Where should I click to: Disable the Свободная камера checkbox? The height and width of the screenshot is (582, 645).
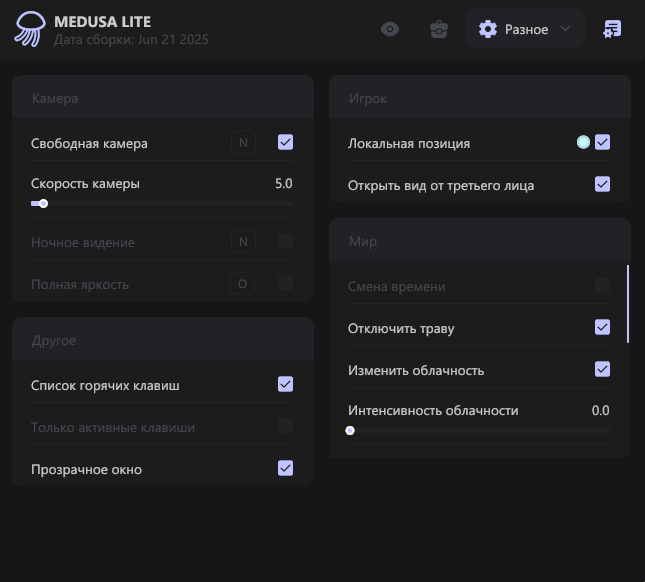286,143
